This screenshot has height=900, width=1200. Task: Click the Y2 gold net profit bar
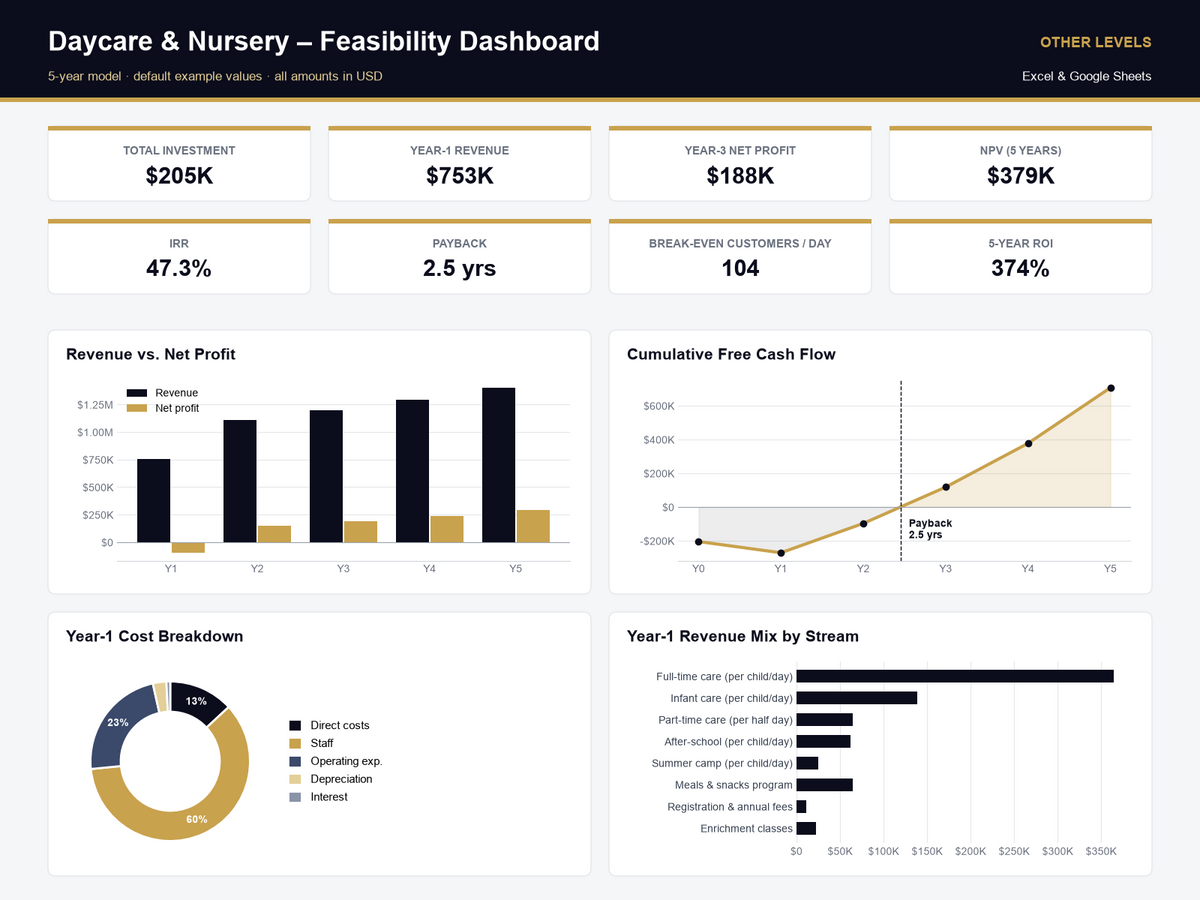click(274, 534)
